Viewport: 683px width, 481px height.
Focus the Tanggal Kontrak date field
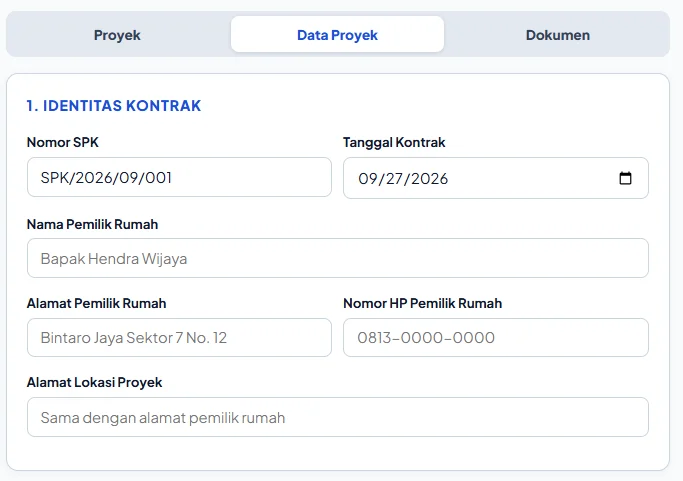[496, 178]
